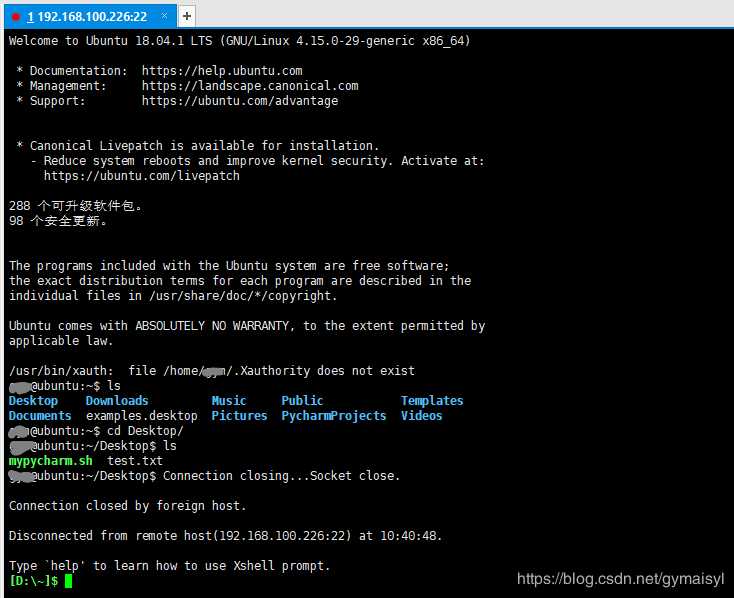734x598 pixels.
Task: Click the Downloads directory name
Action: click(117, 401)
